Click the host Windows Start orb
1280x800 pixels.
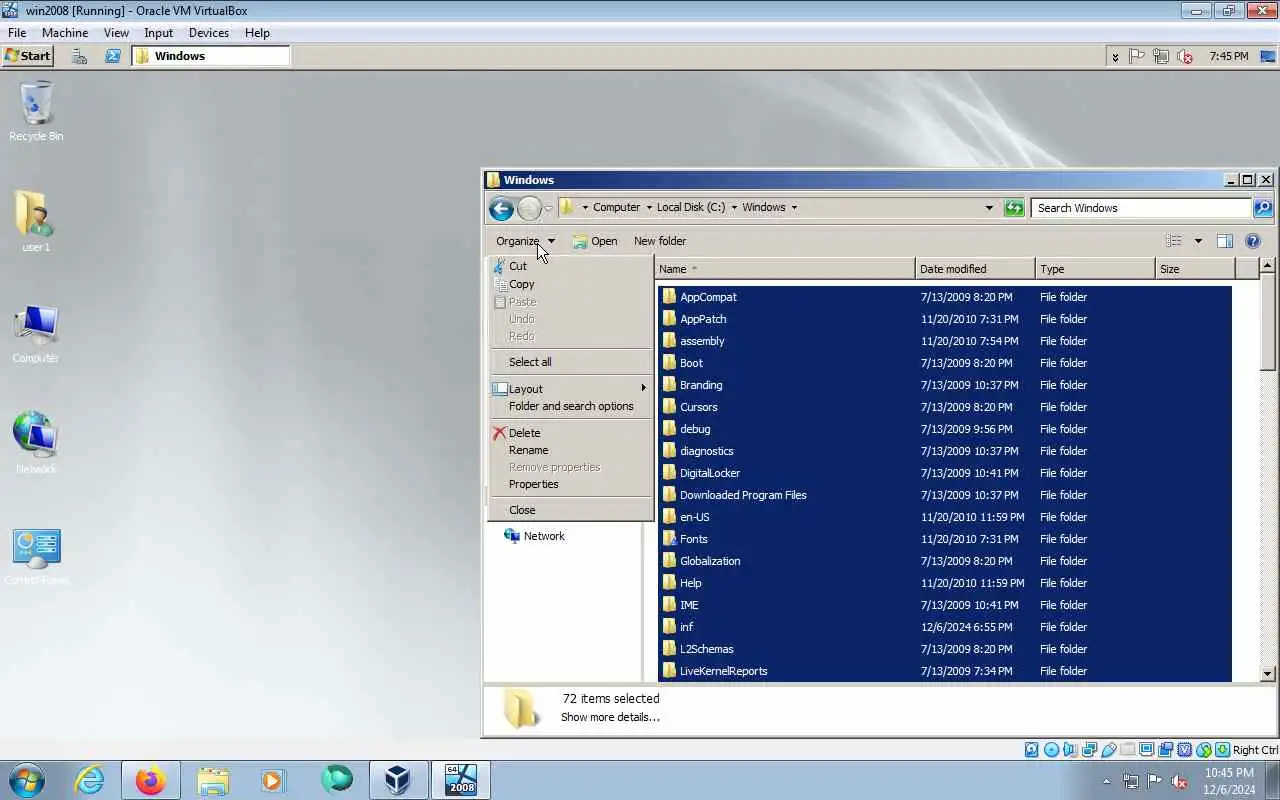coord(27,780)
